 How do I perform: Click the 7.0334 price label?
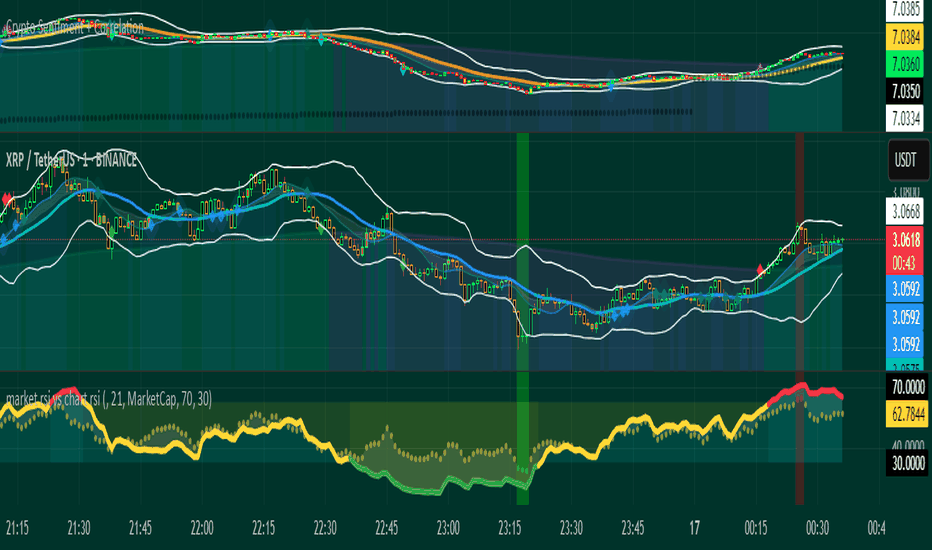906,119
